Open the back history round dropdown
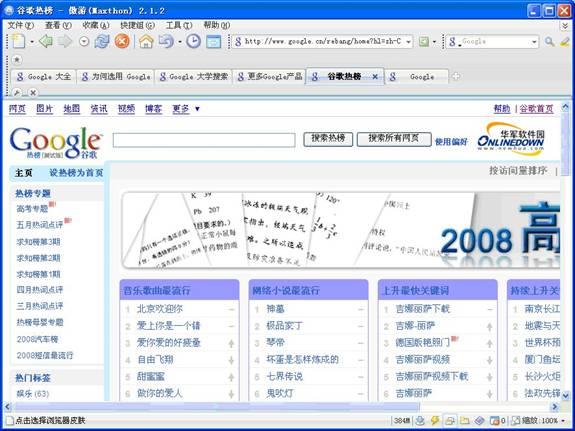575x431 pixels. point(84,41)
